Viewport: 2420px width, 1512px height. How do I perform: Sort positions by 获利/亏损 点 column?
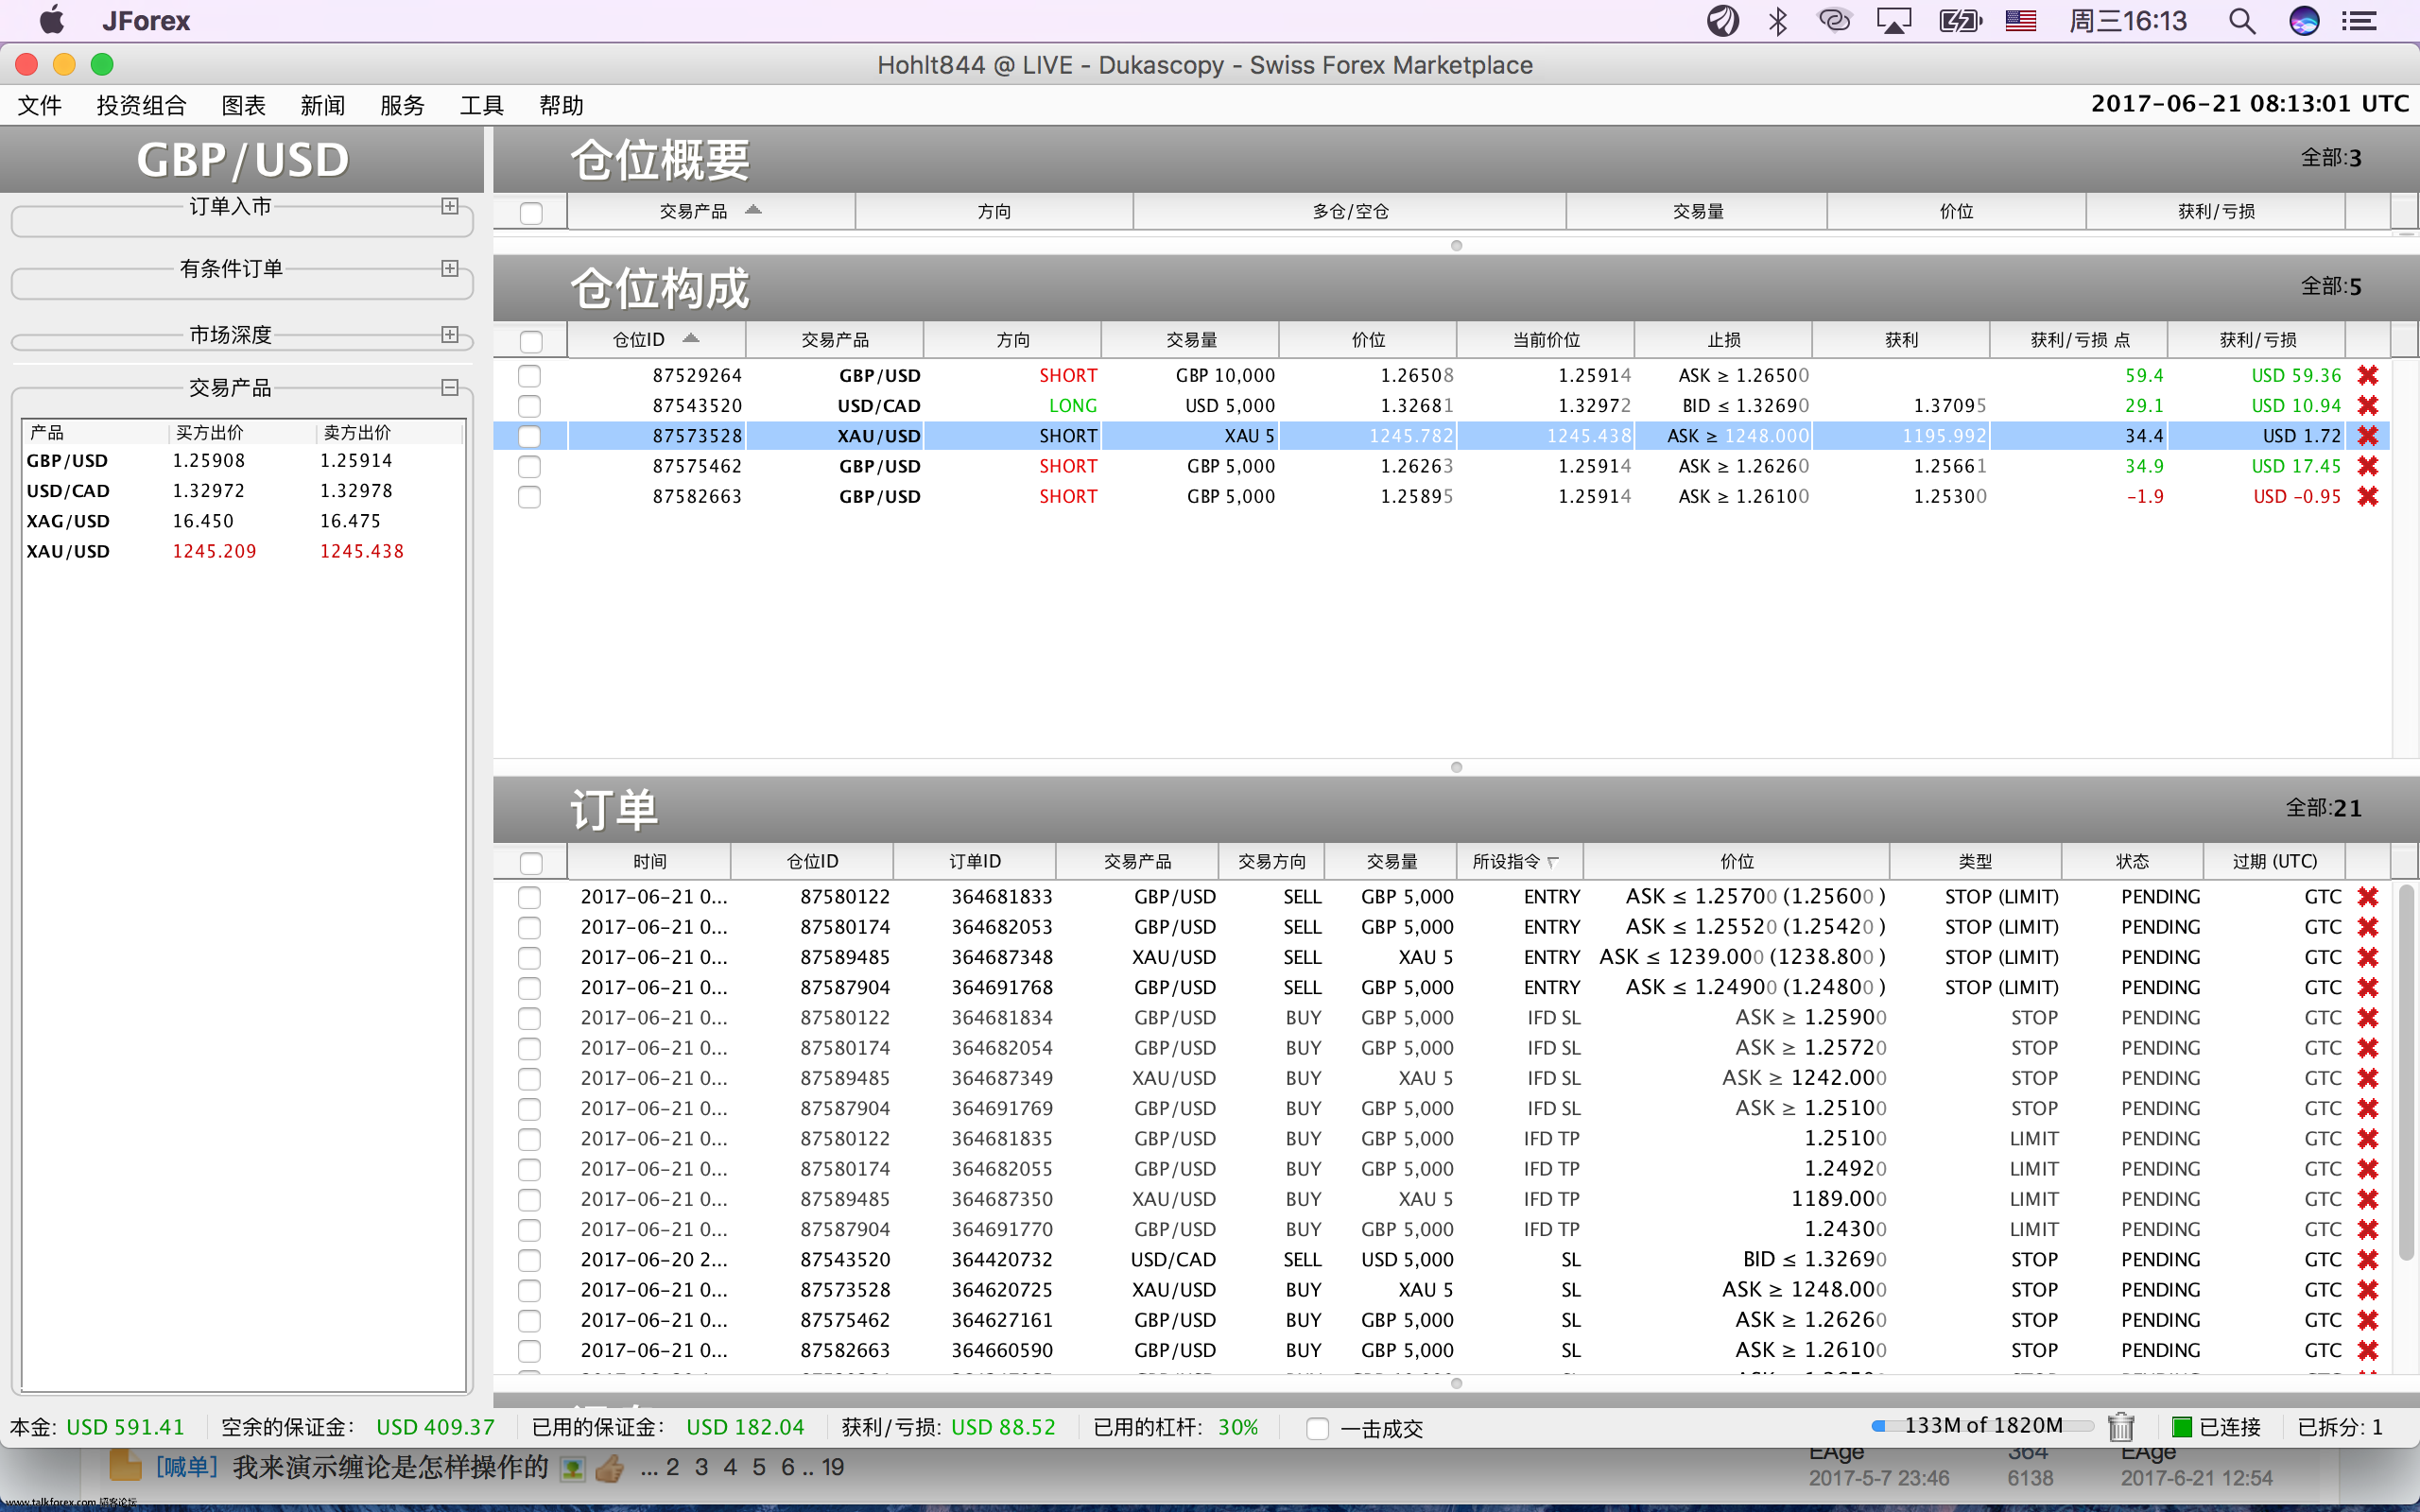2079,340
